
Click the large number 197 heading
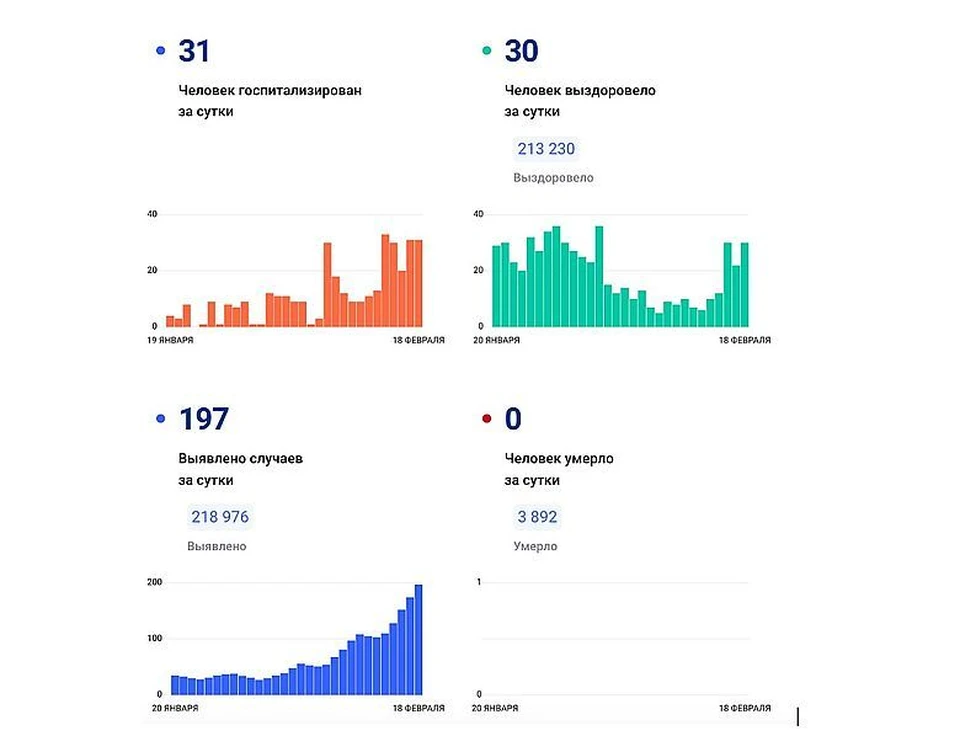204,419
